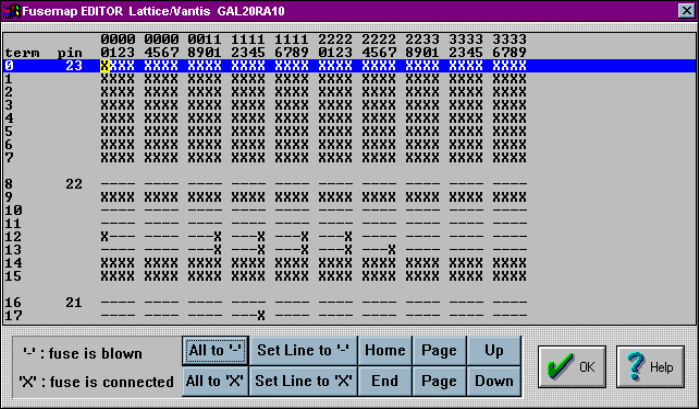Viewport: 699px width, 409px height.
Task: Select term row 2
Action: [x=350, y=92]
